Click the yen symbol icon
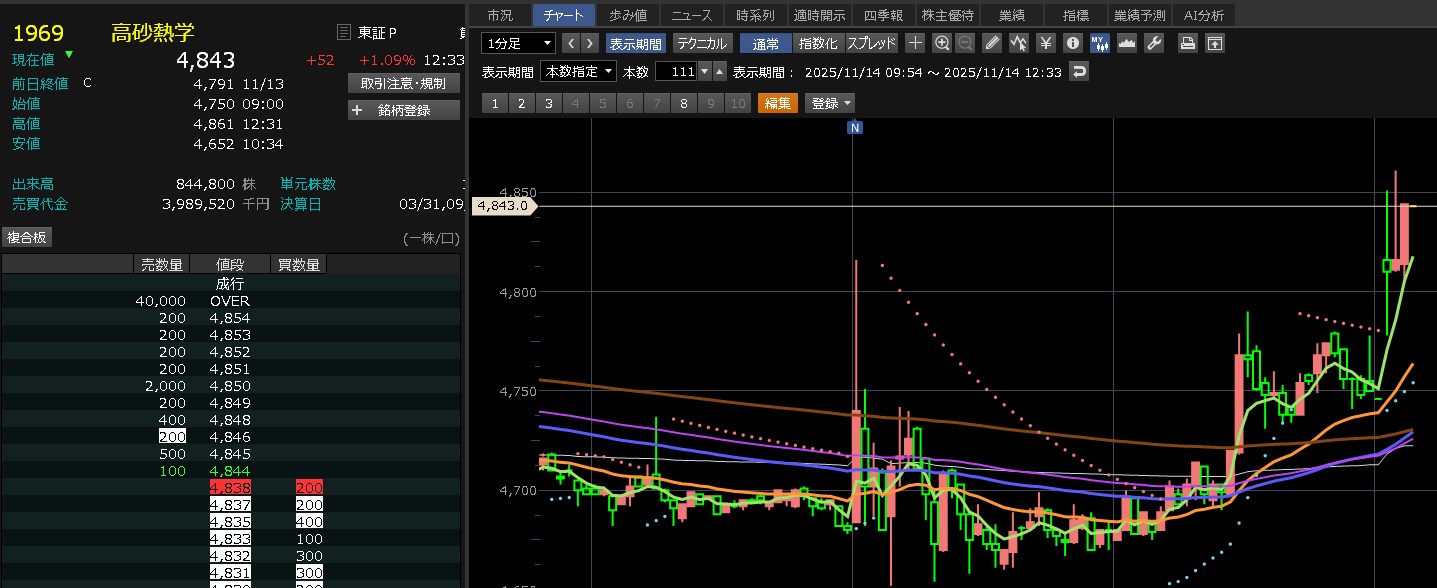 click(1045, 43)
